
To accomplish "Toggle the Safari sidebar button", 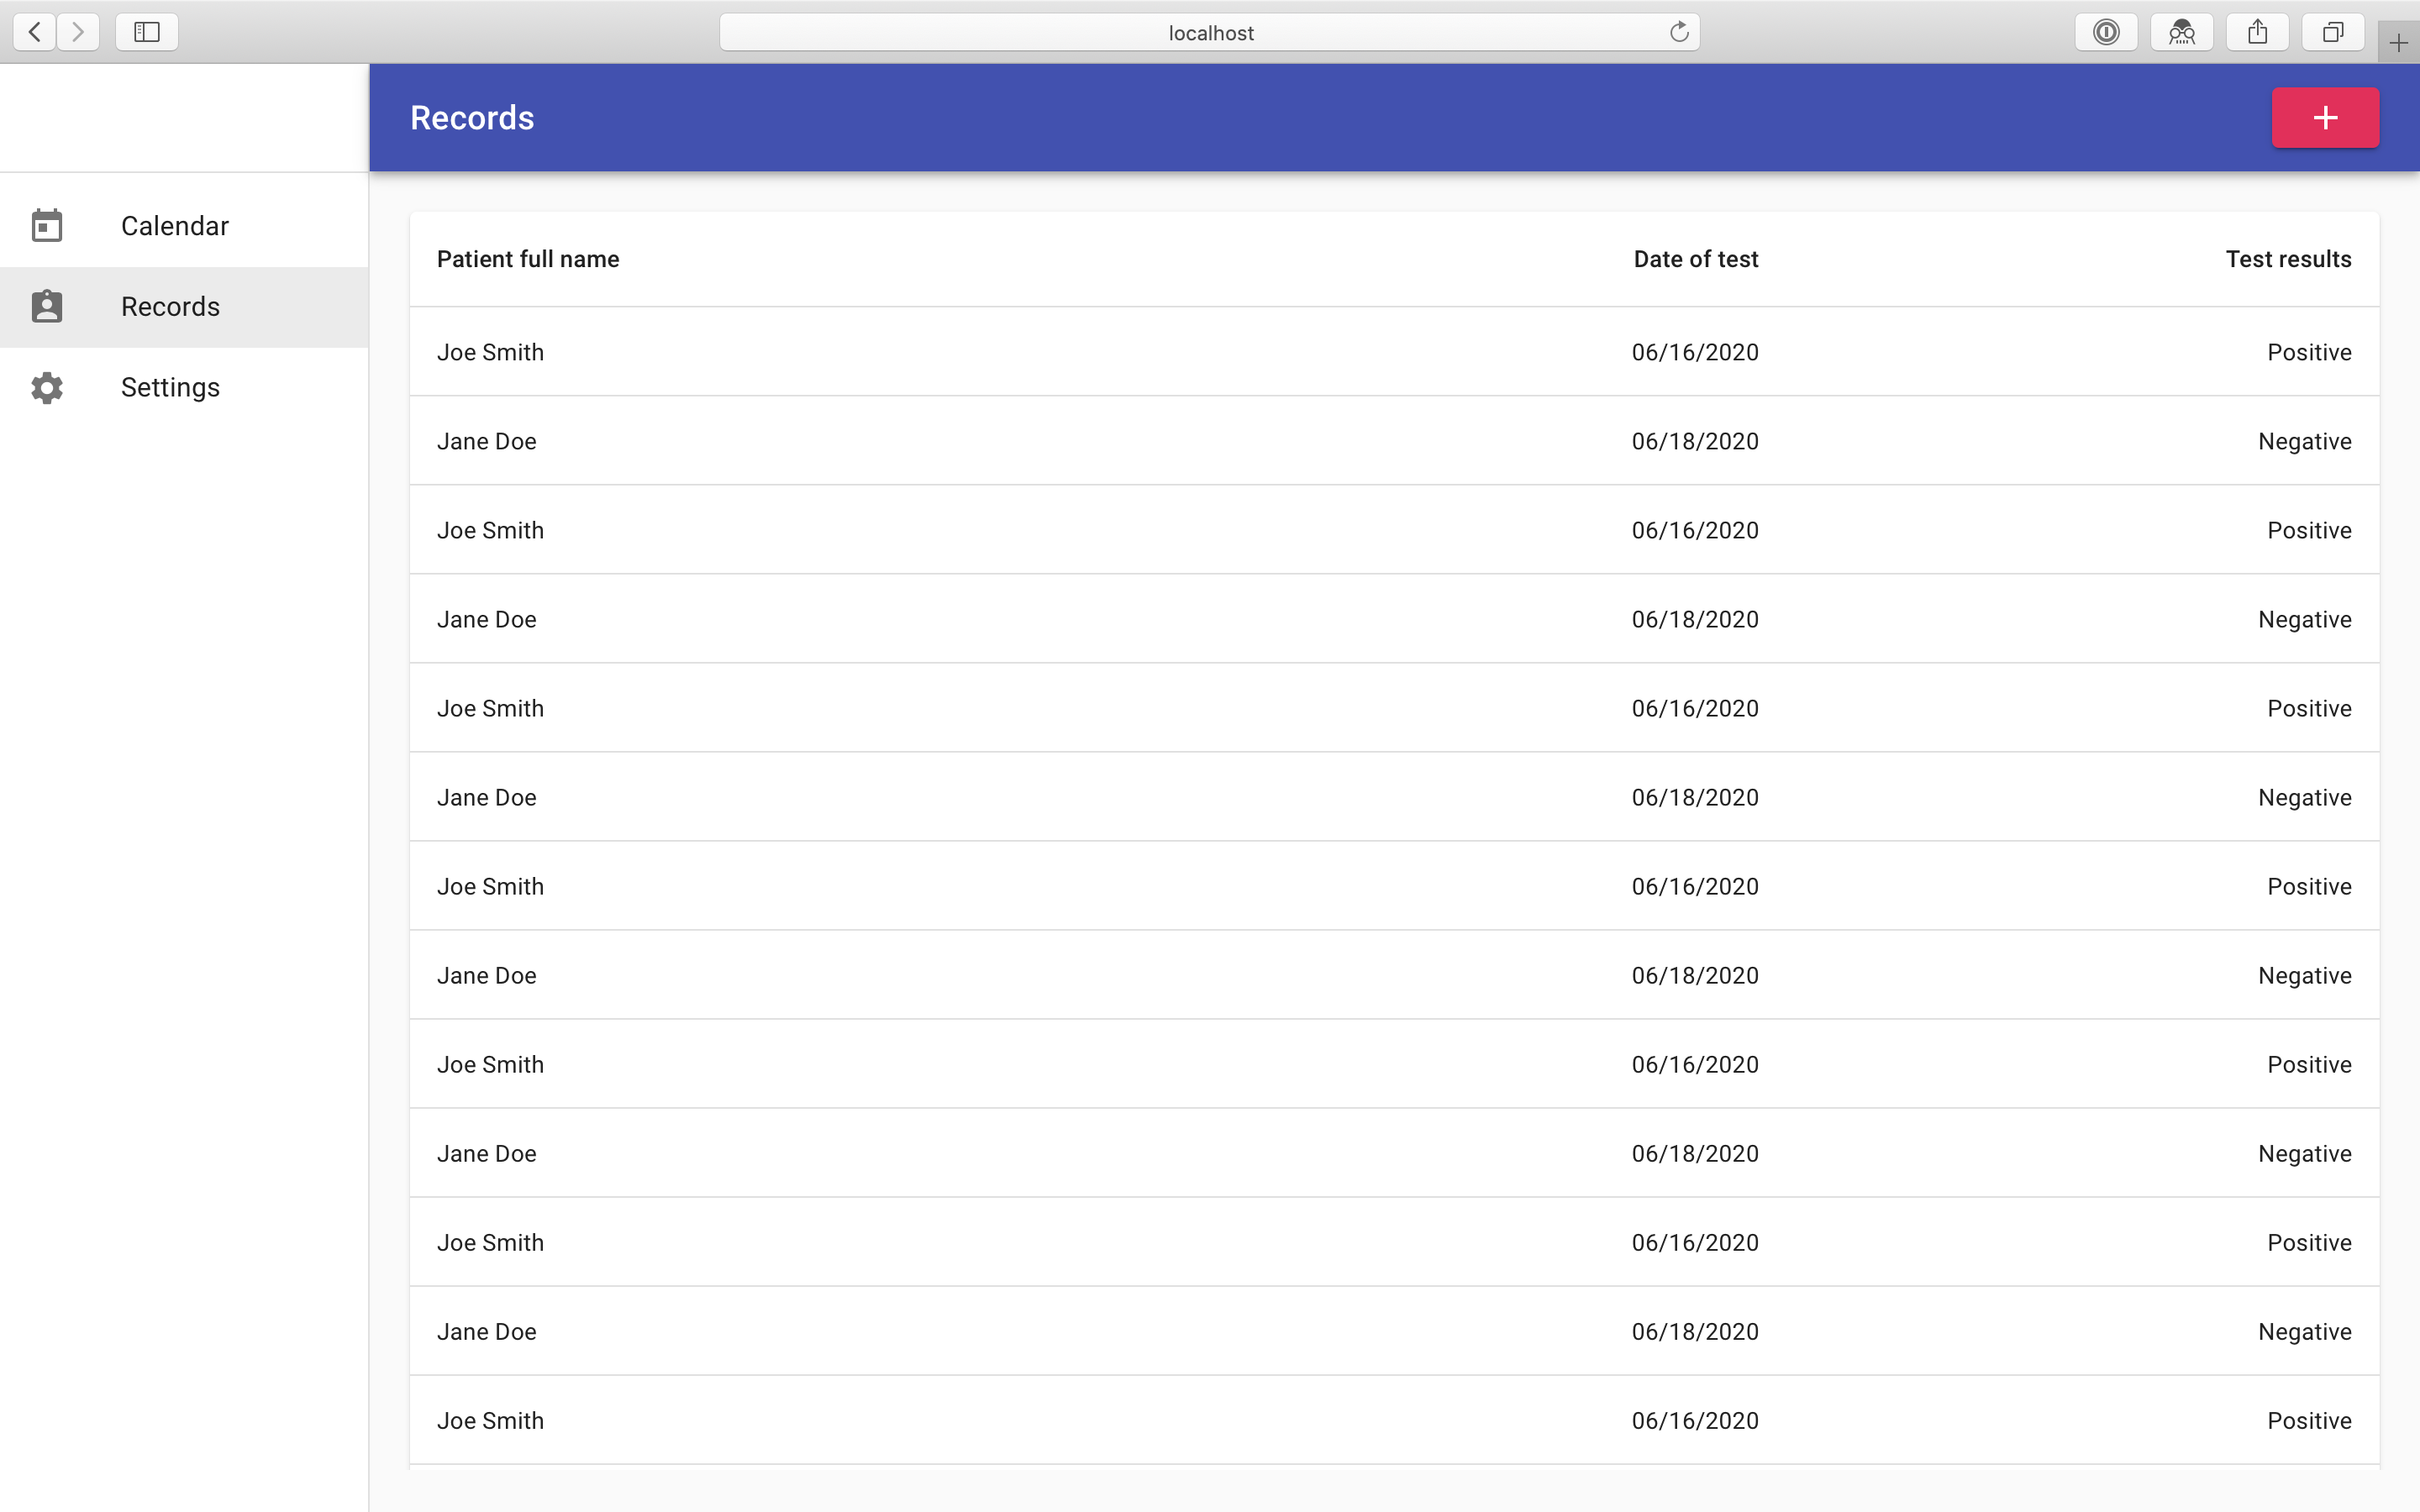I will 147,32.
